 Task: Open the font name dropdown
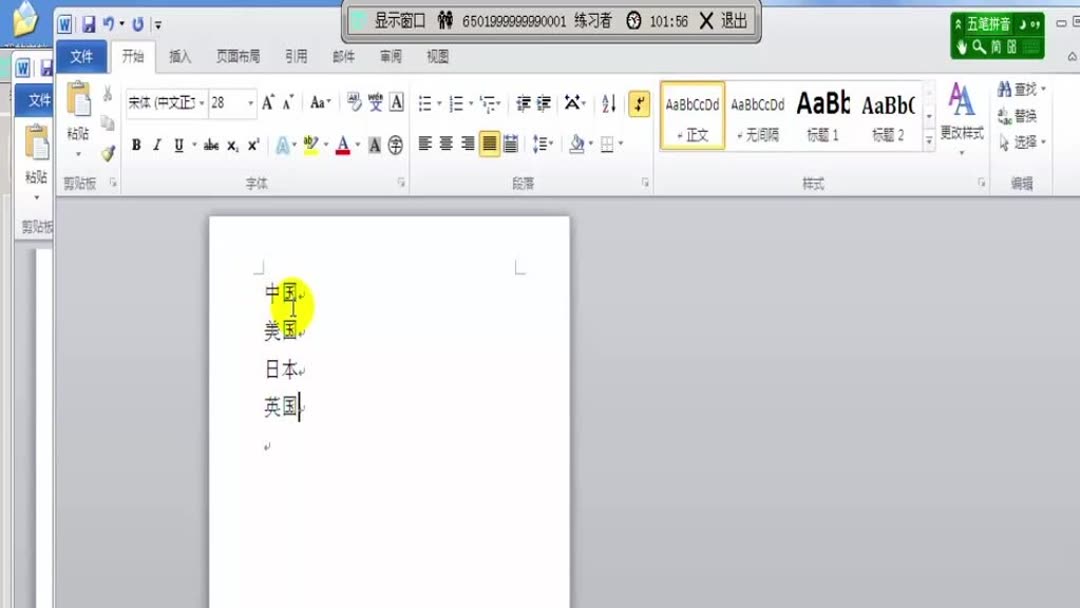[x=202, y=102]
